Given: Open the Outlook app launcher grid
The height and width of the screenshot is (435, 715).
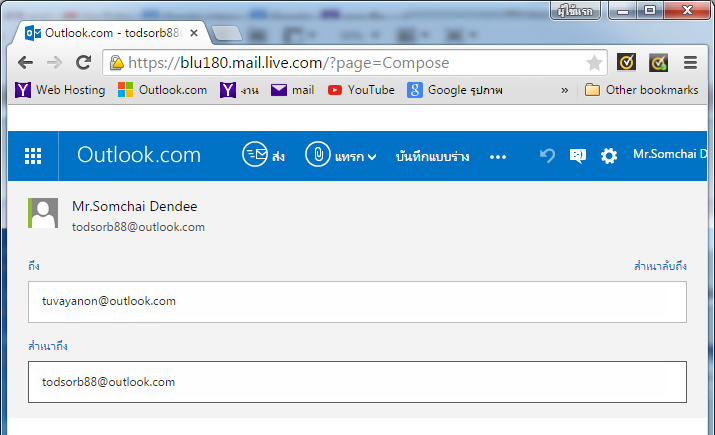Looking at the screenshot, I should click(33, 156).
